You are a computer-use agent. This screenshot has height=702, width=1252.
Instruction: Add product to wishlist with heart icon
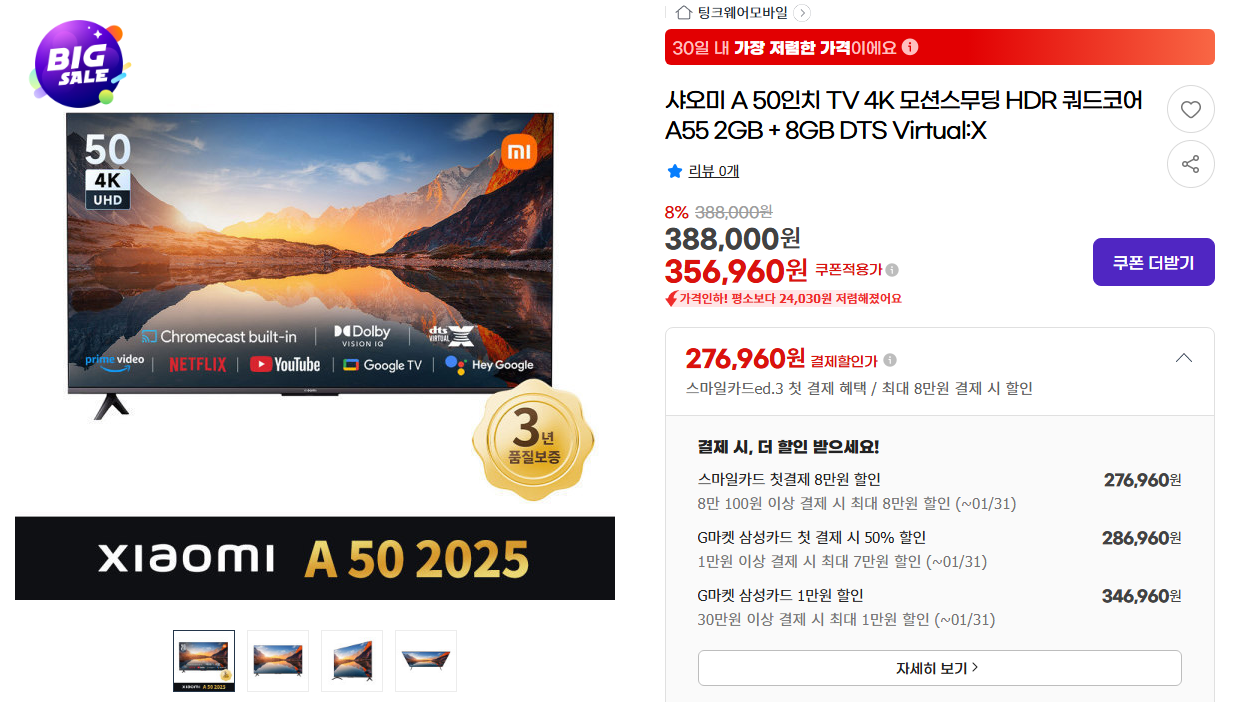pos(1190,110)
